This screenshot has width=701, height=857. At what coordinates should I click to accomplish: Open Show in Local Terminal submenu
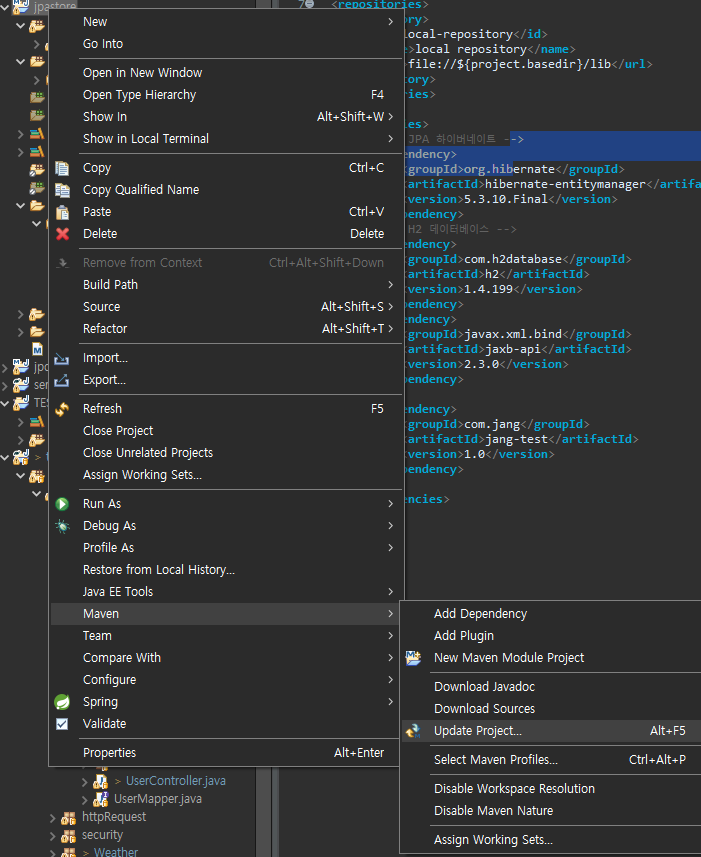pos(226,139)
